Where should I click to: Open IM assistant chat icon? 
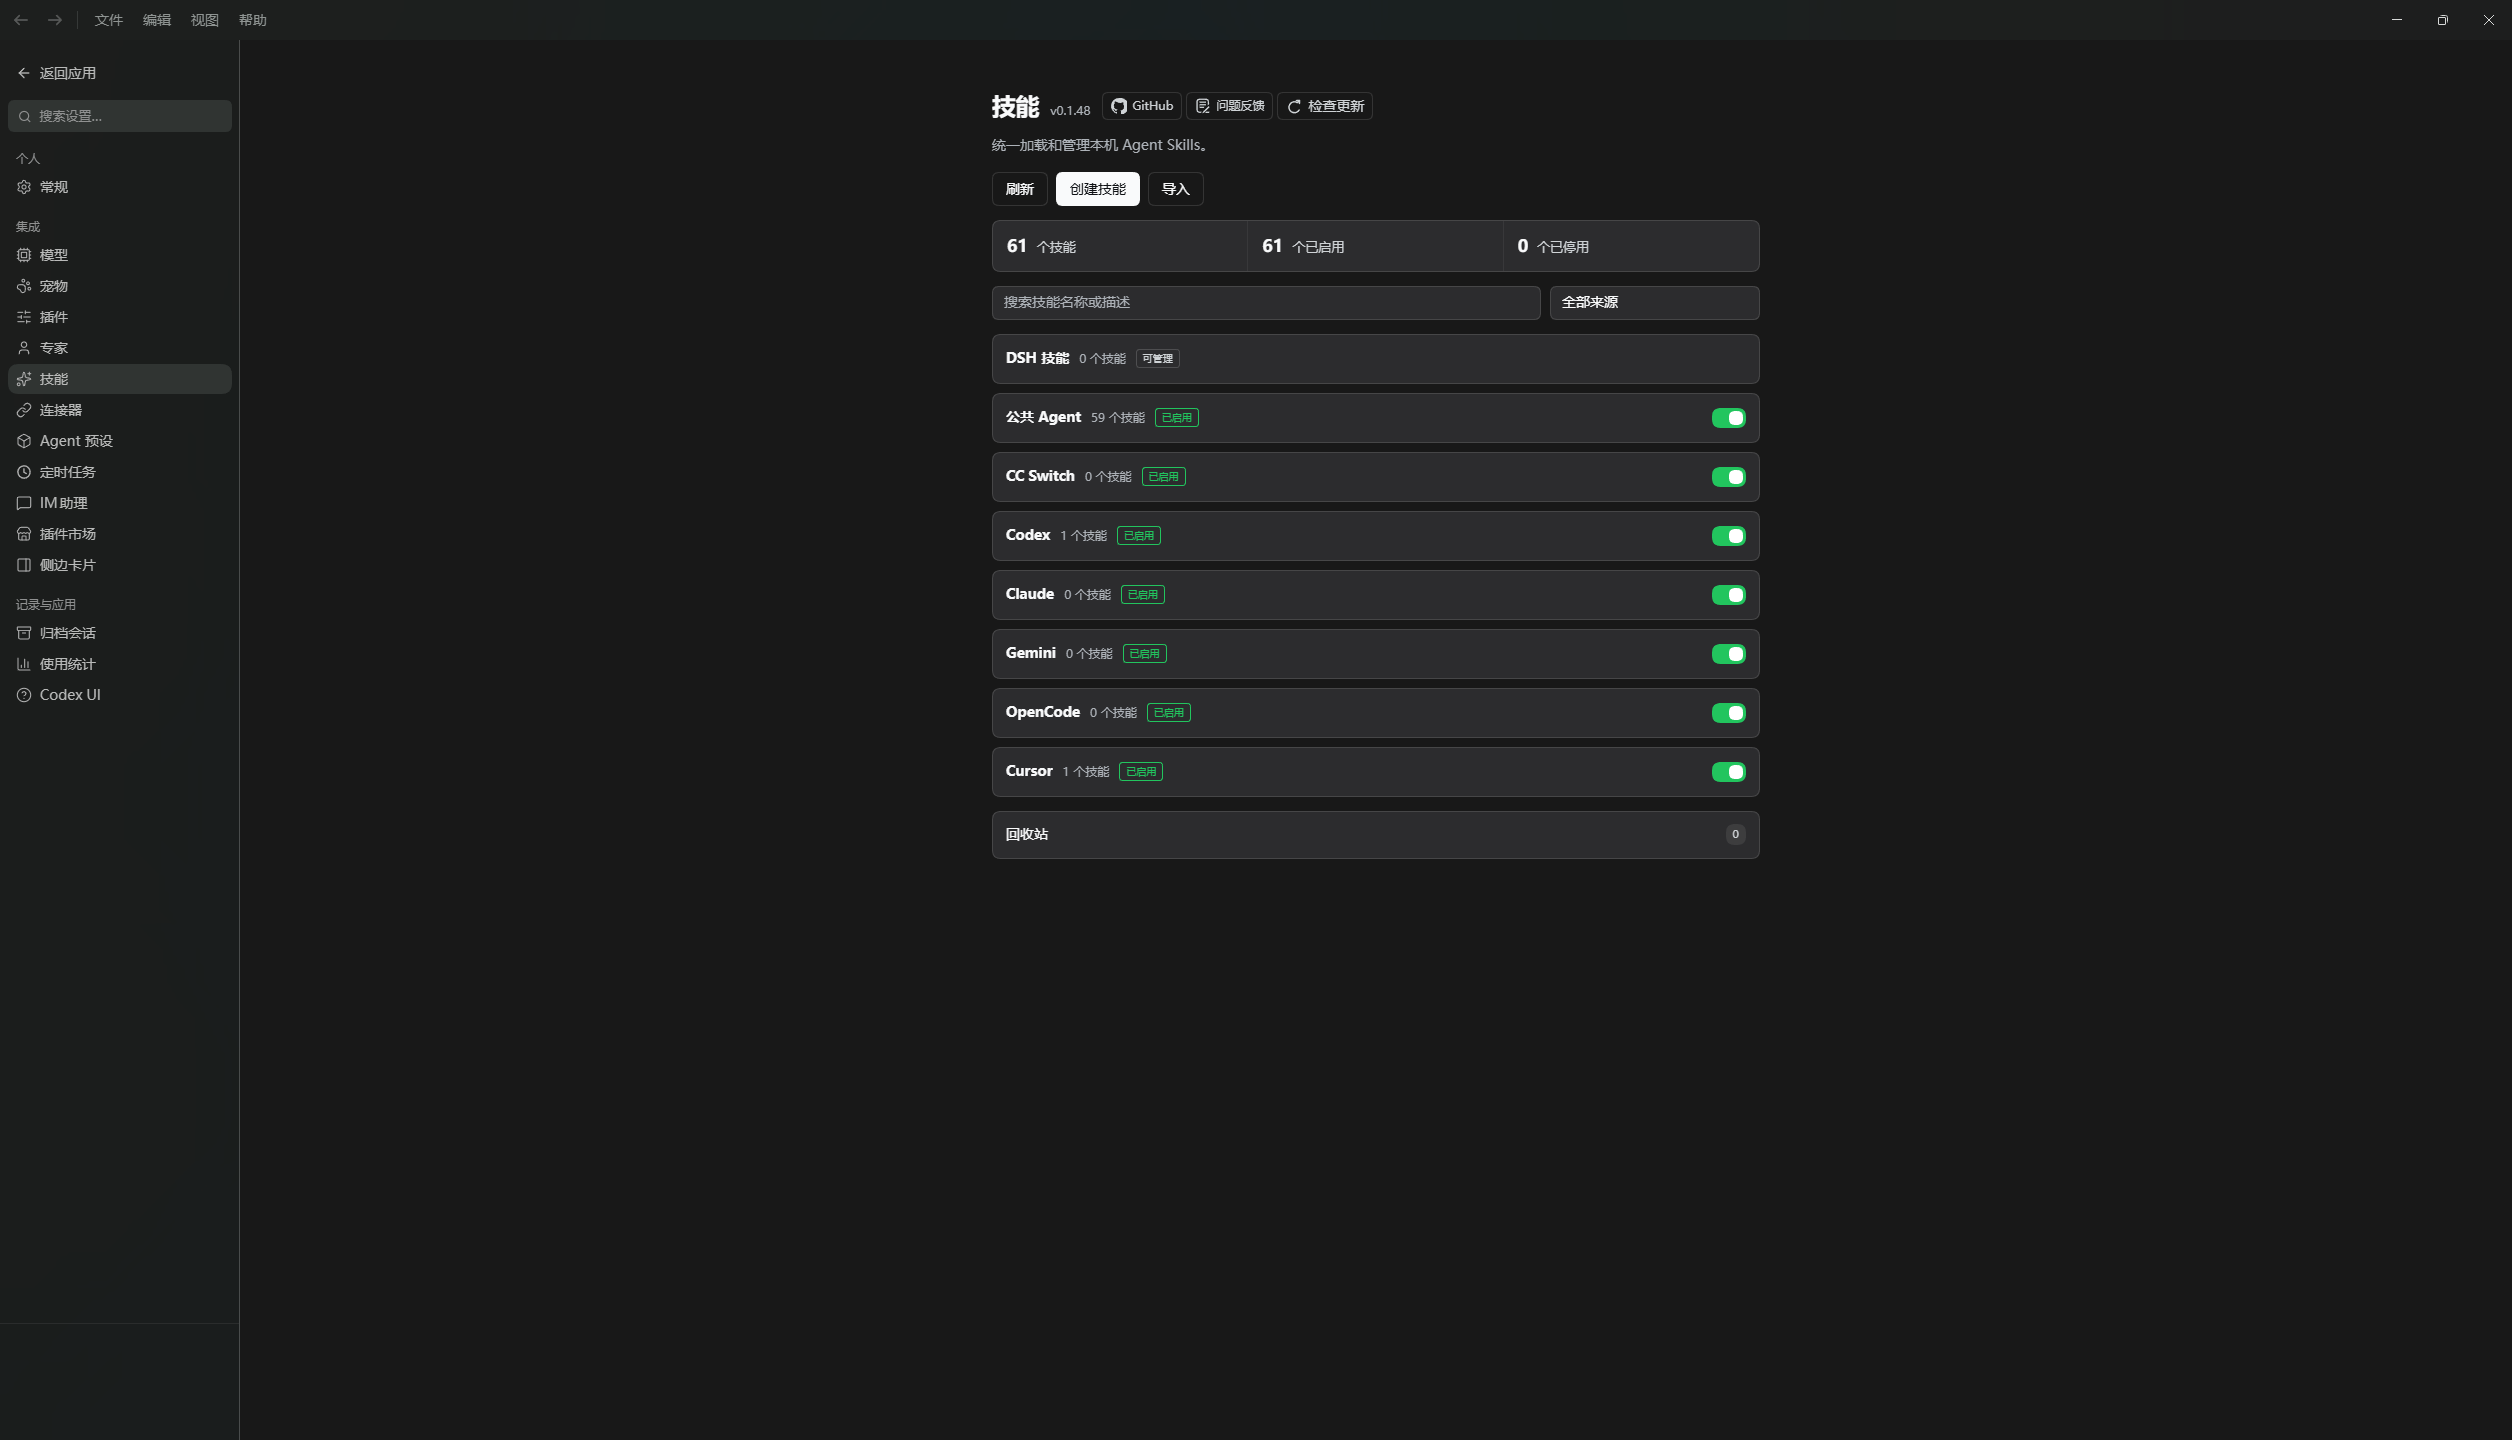[x=24, y=503]
